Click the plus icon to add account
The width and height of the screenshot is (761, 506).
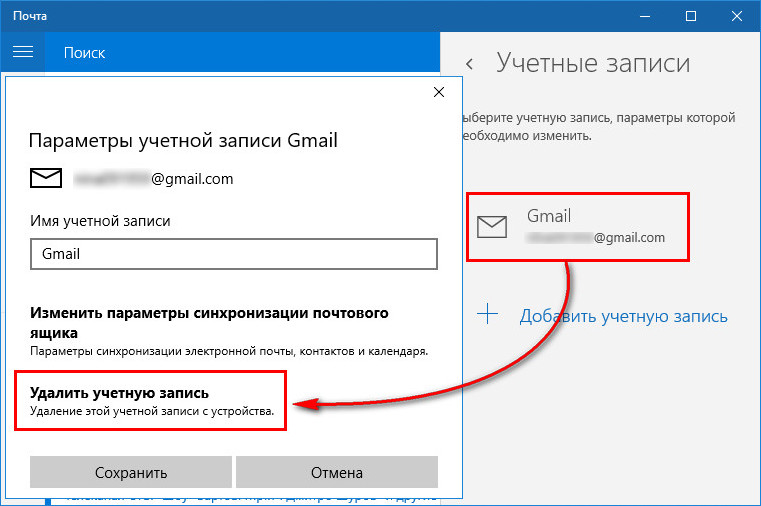click(x=487, y=314)
